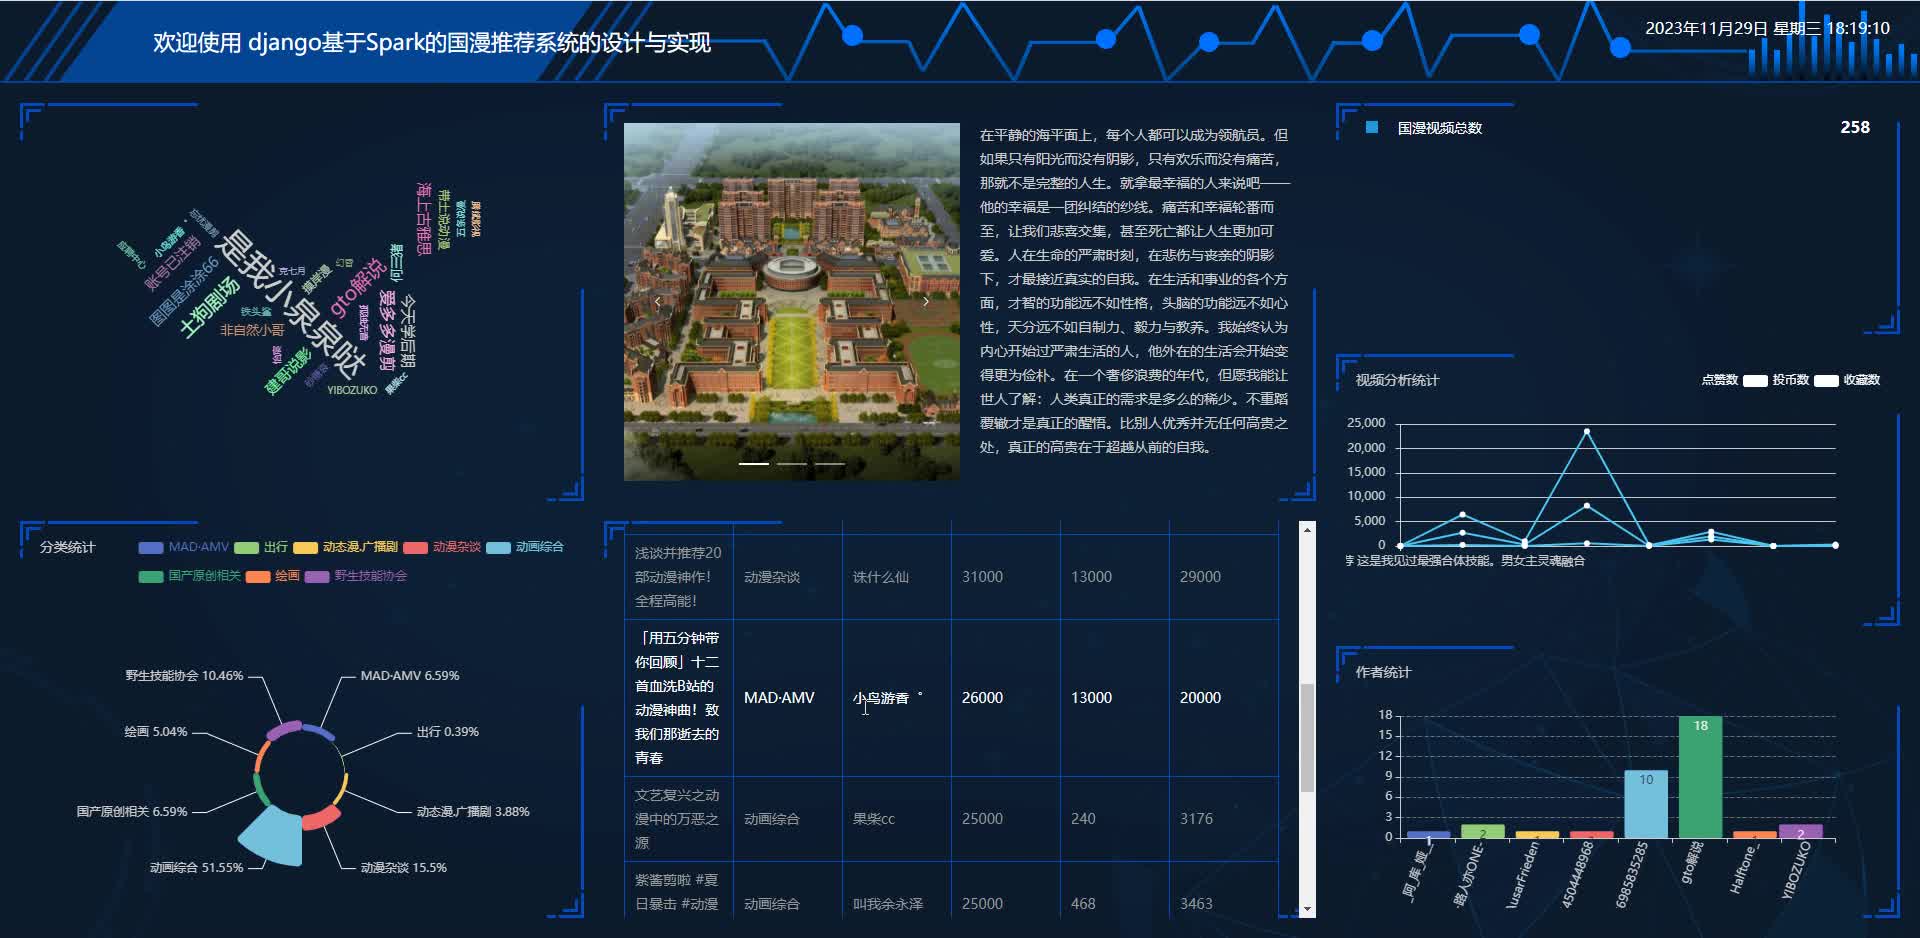Toggle the 野生技能协会 legend item

pyautogui.click(x=356, y=576)
